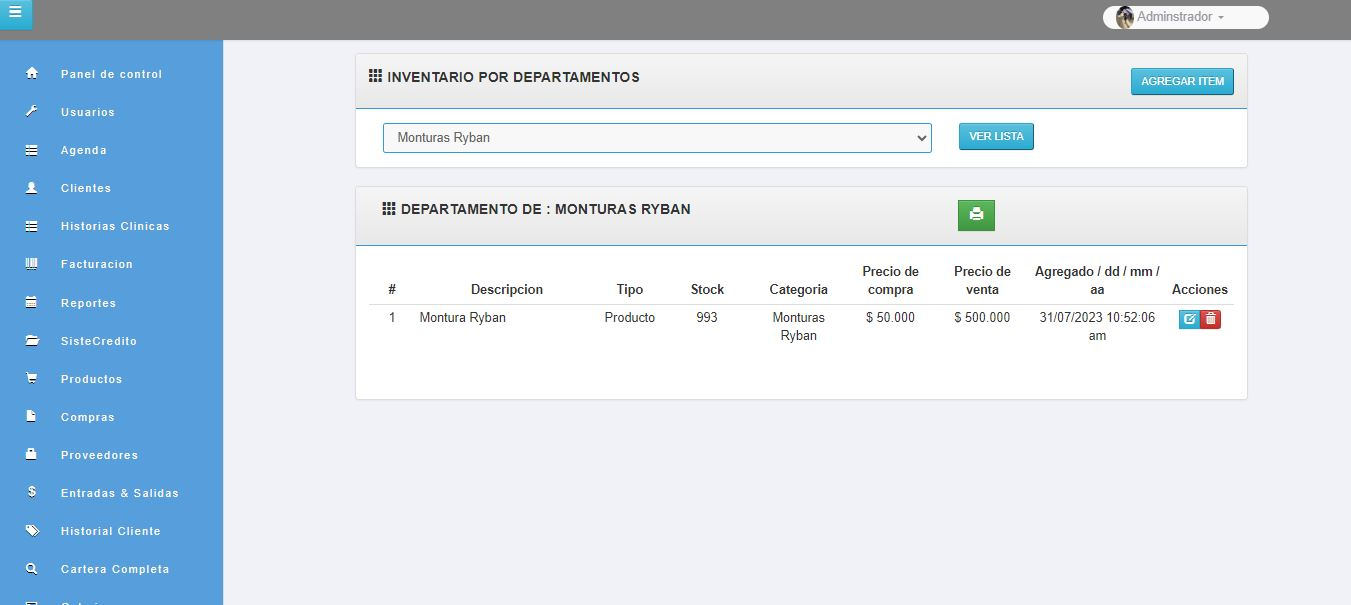Viewport: 1351px width, 605px height.
Task: Go to Historias Clinicas section
Action: pyautogui.click(x=115, y=226)
